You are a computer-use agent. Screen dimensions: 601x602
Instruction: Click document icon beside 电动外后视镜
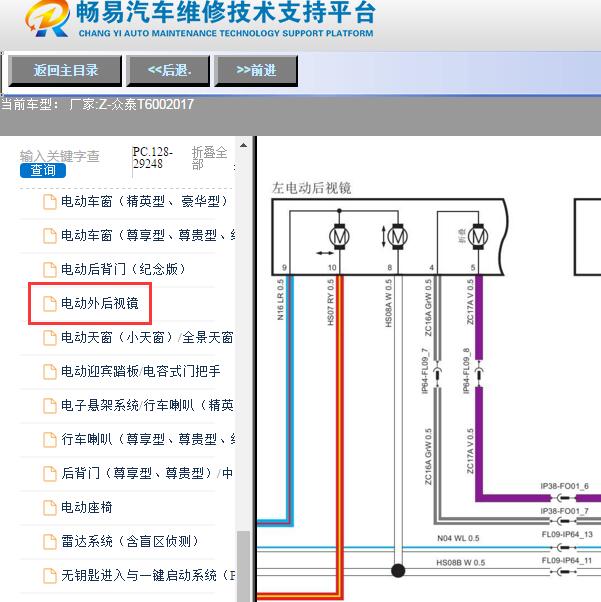pos(50,304)
